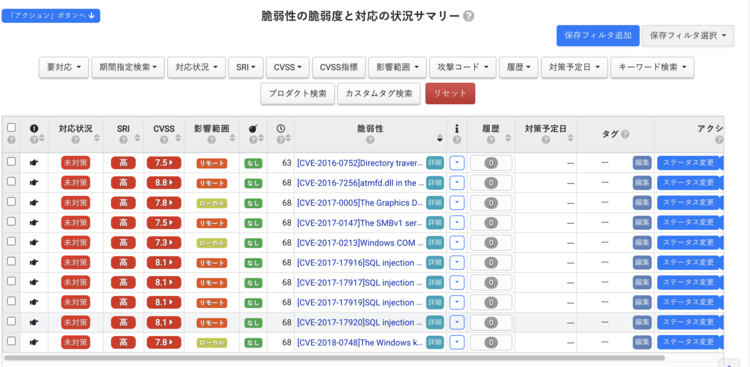Click help icon below header checkbox

click(11, 140)
